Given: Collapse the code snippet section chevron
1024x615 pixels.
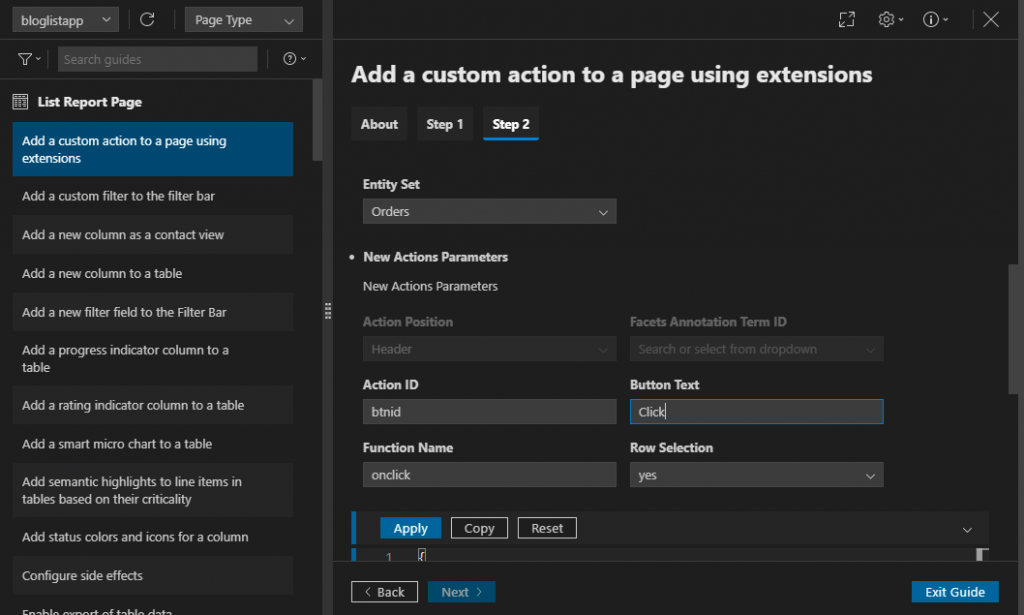Looking at the screenshot, I should click(x=967, y=529).
